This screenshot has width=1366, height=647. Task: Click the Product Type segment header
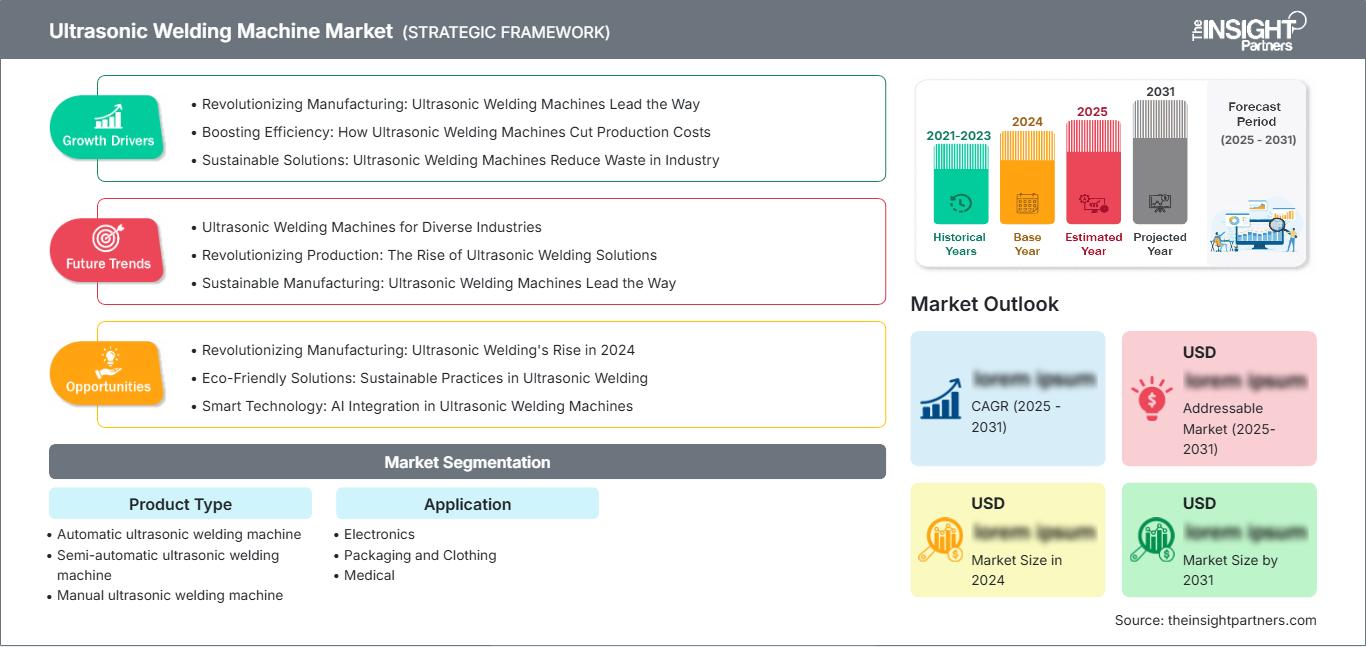coord(180,504)
